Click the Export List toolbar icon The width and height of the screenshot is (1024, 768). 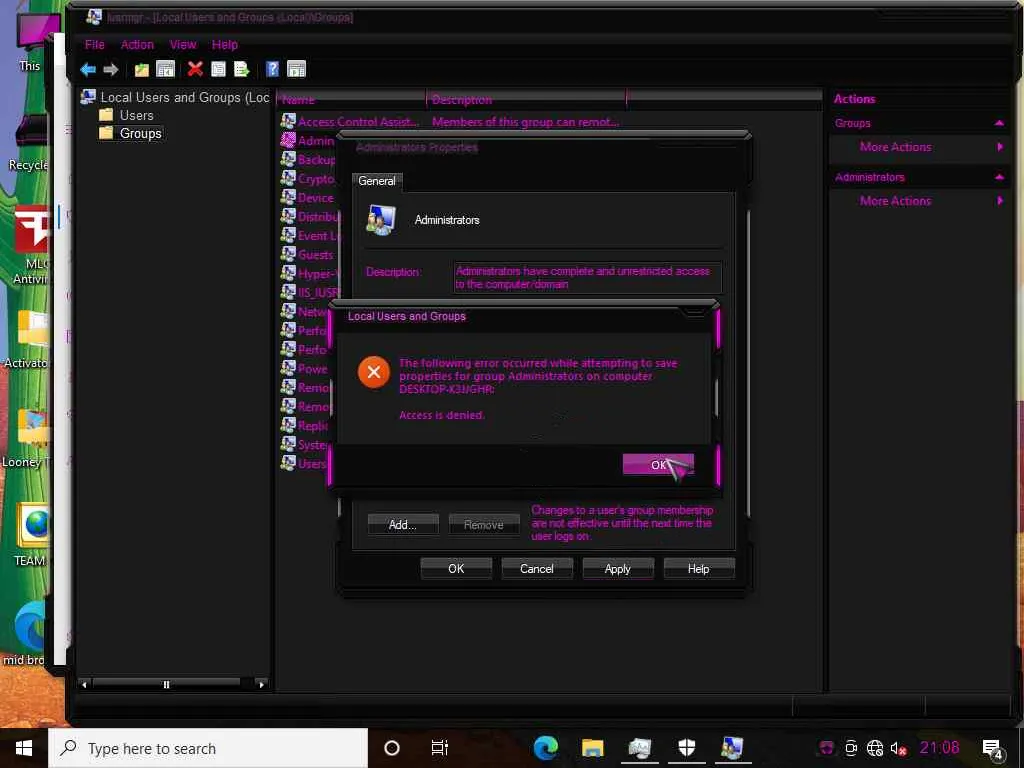(242, 69)
